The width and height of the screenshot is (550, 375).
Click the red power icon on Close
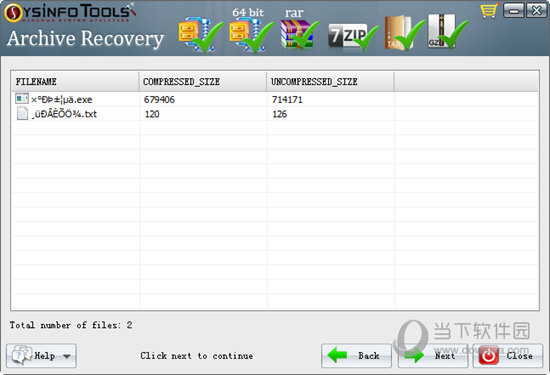coord(489,356)
